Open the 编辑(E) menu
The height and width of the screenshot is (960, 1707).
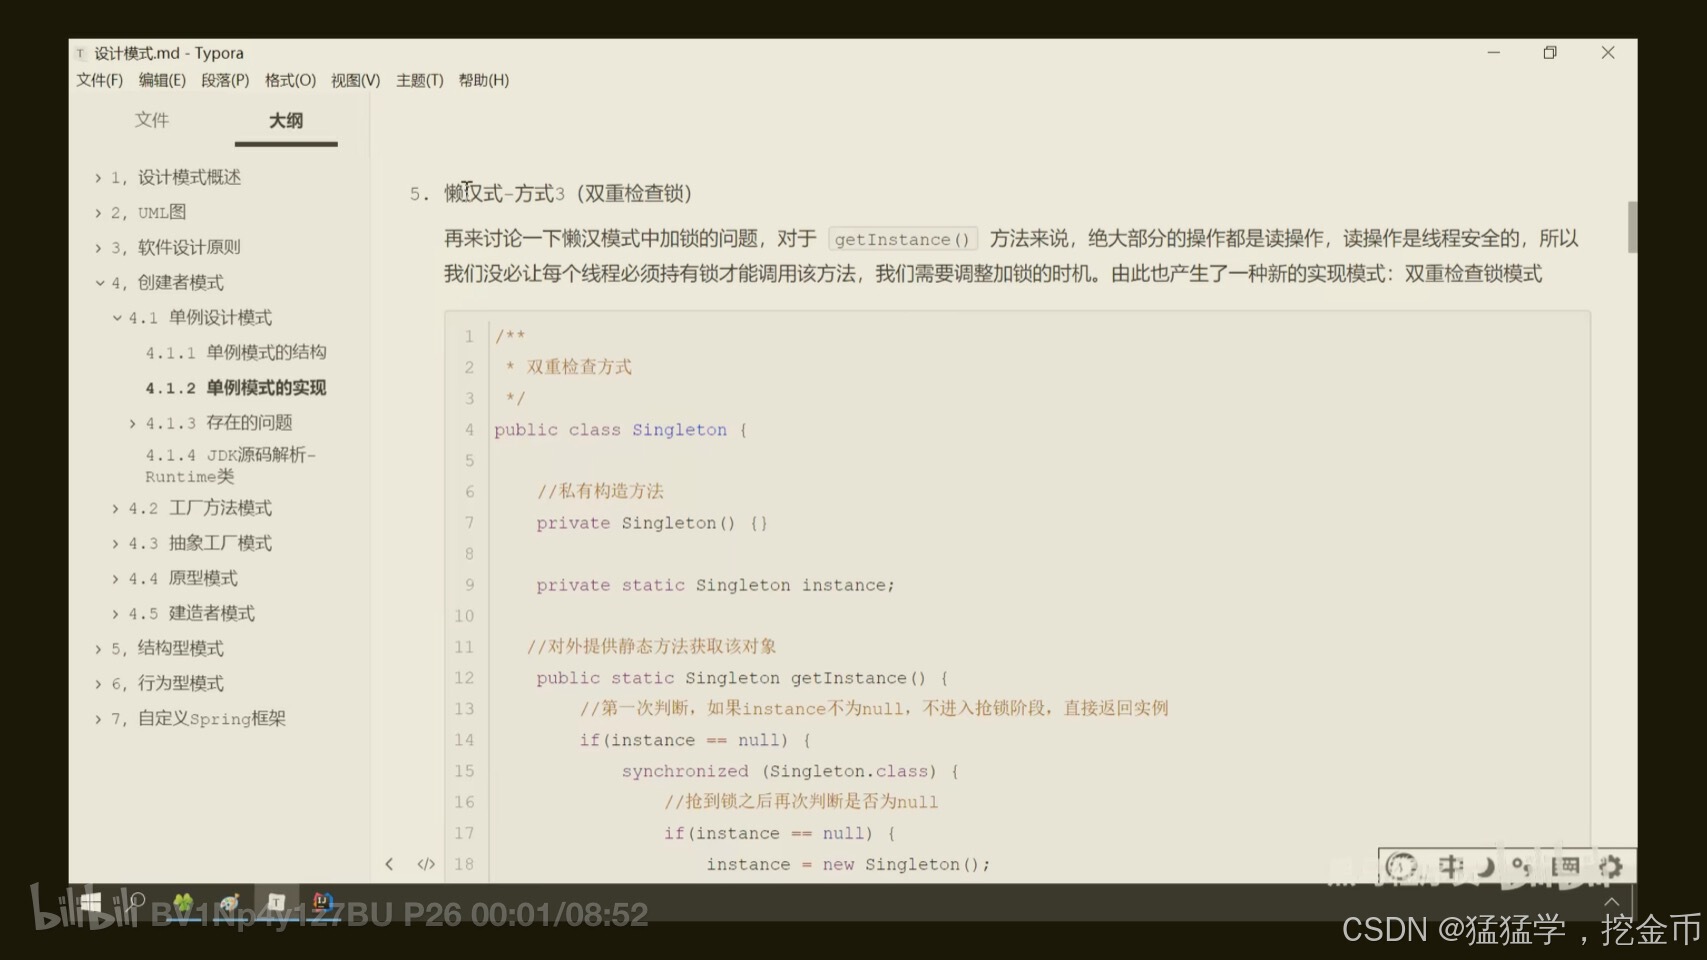pyautogui.click(x=162, y=80)
